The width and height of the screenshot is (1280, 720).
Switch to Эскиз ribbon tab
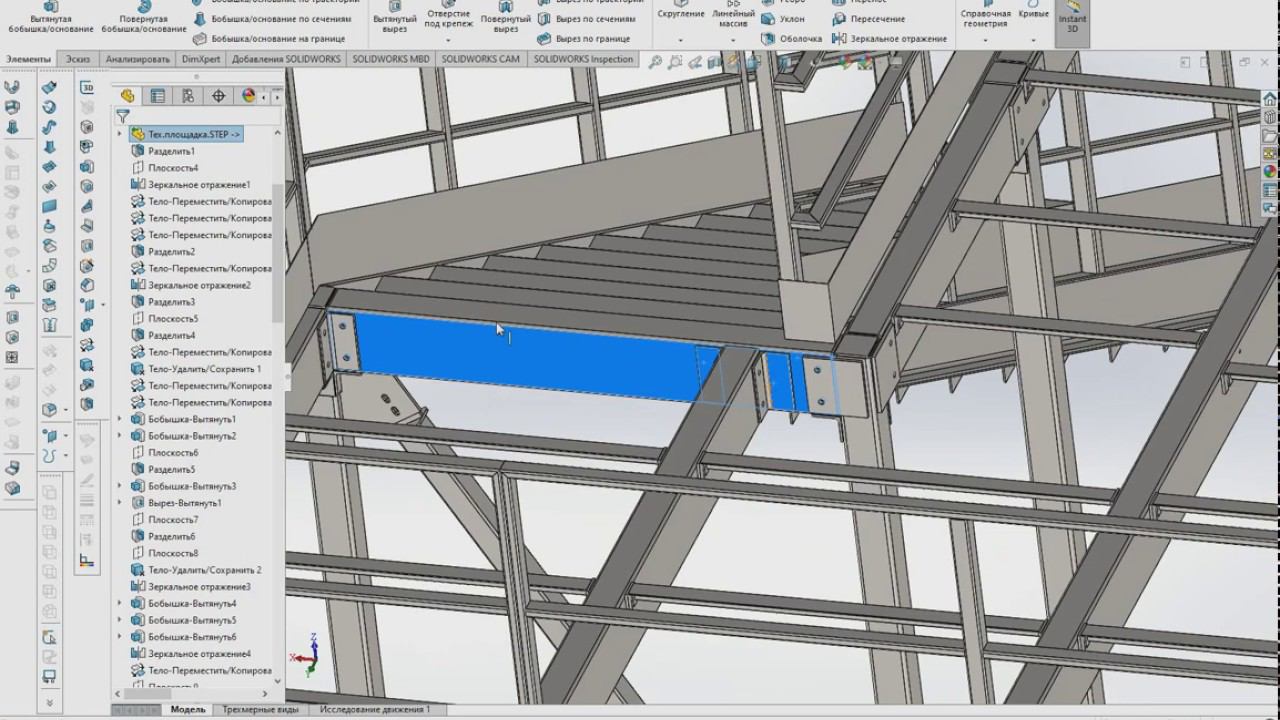78,59
